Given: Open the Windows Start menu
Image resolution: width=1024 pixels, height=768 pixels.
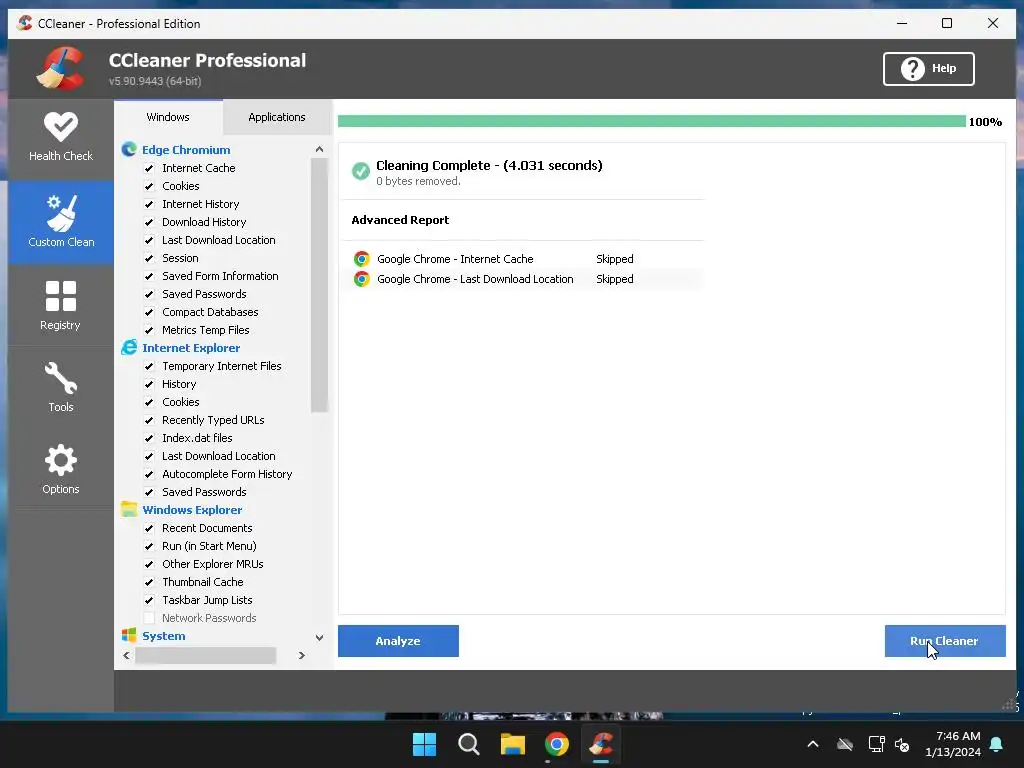Looking at the screenshot, I should 424,744.
